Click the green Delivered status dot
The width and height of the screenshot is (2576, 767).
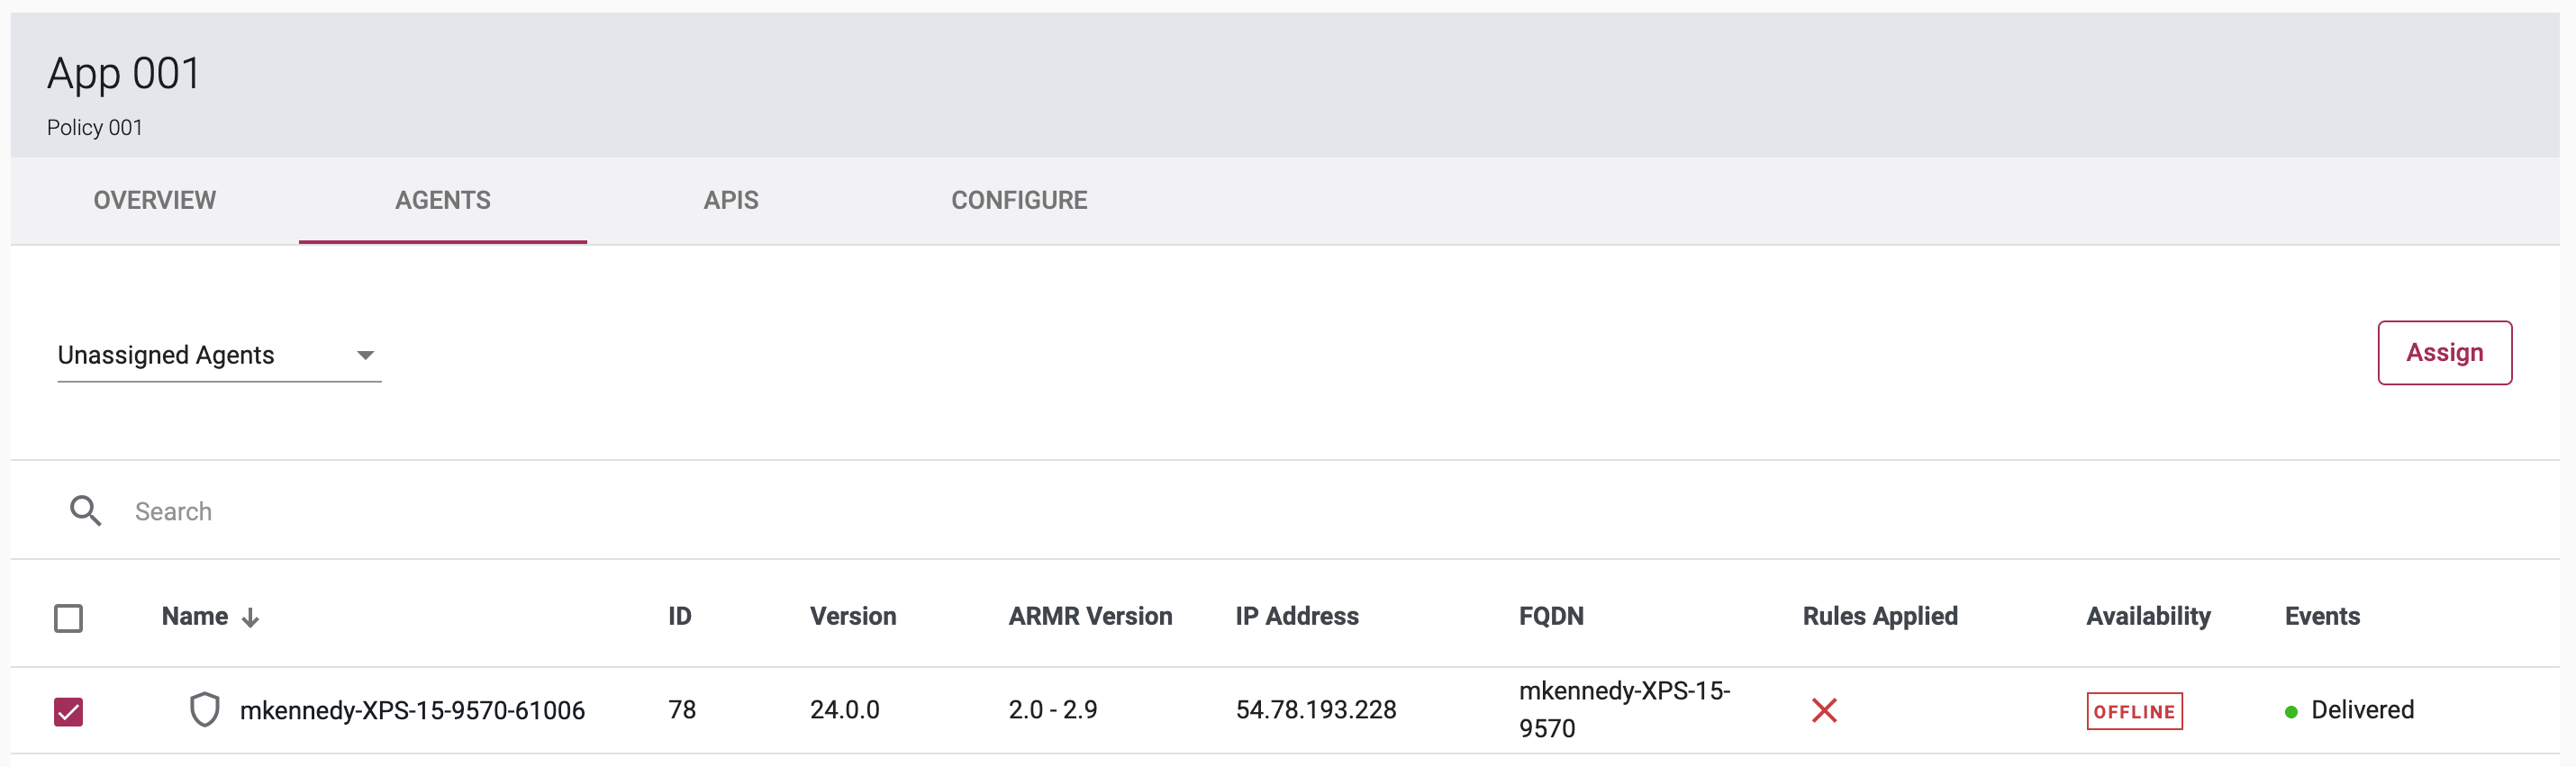[2291, 712]
